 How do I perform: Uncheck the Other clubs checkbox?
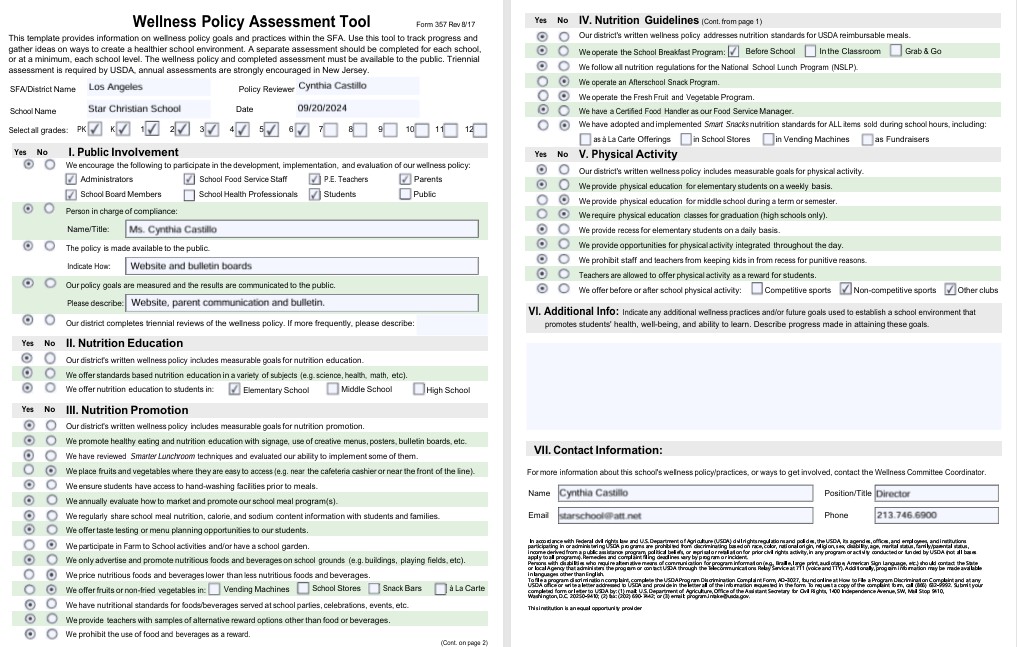(950, 290)
